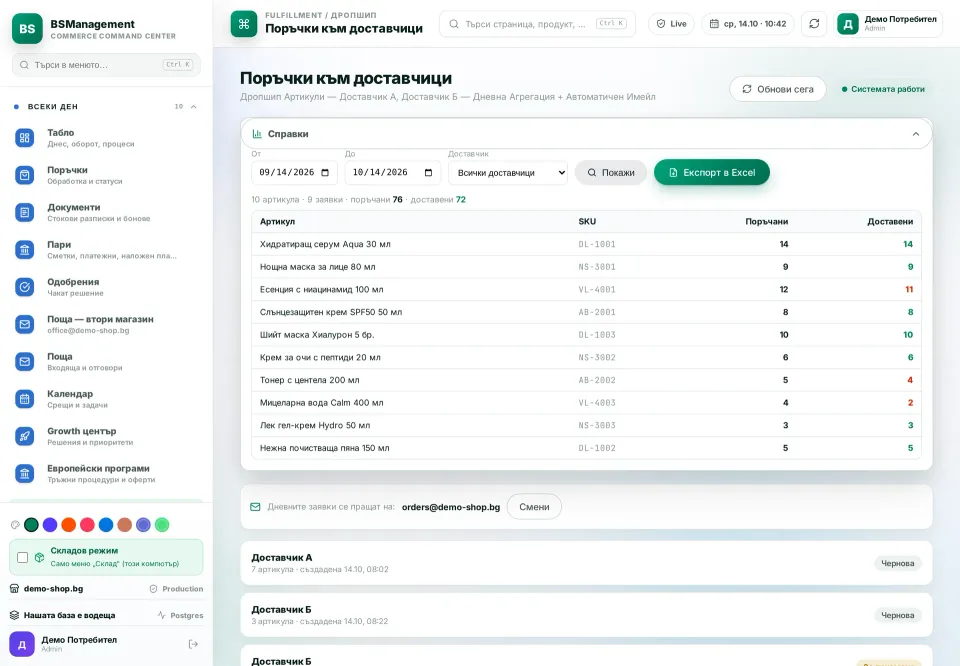The width and height of the screenshot is (960, 666).
Task: Select the dark green theme color swatch
Action: click(x=31, y=525)
